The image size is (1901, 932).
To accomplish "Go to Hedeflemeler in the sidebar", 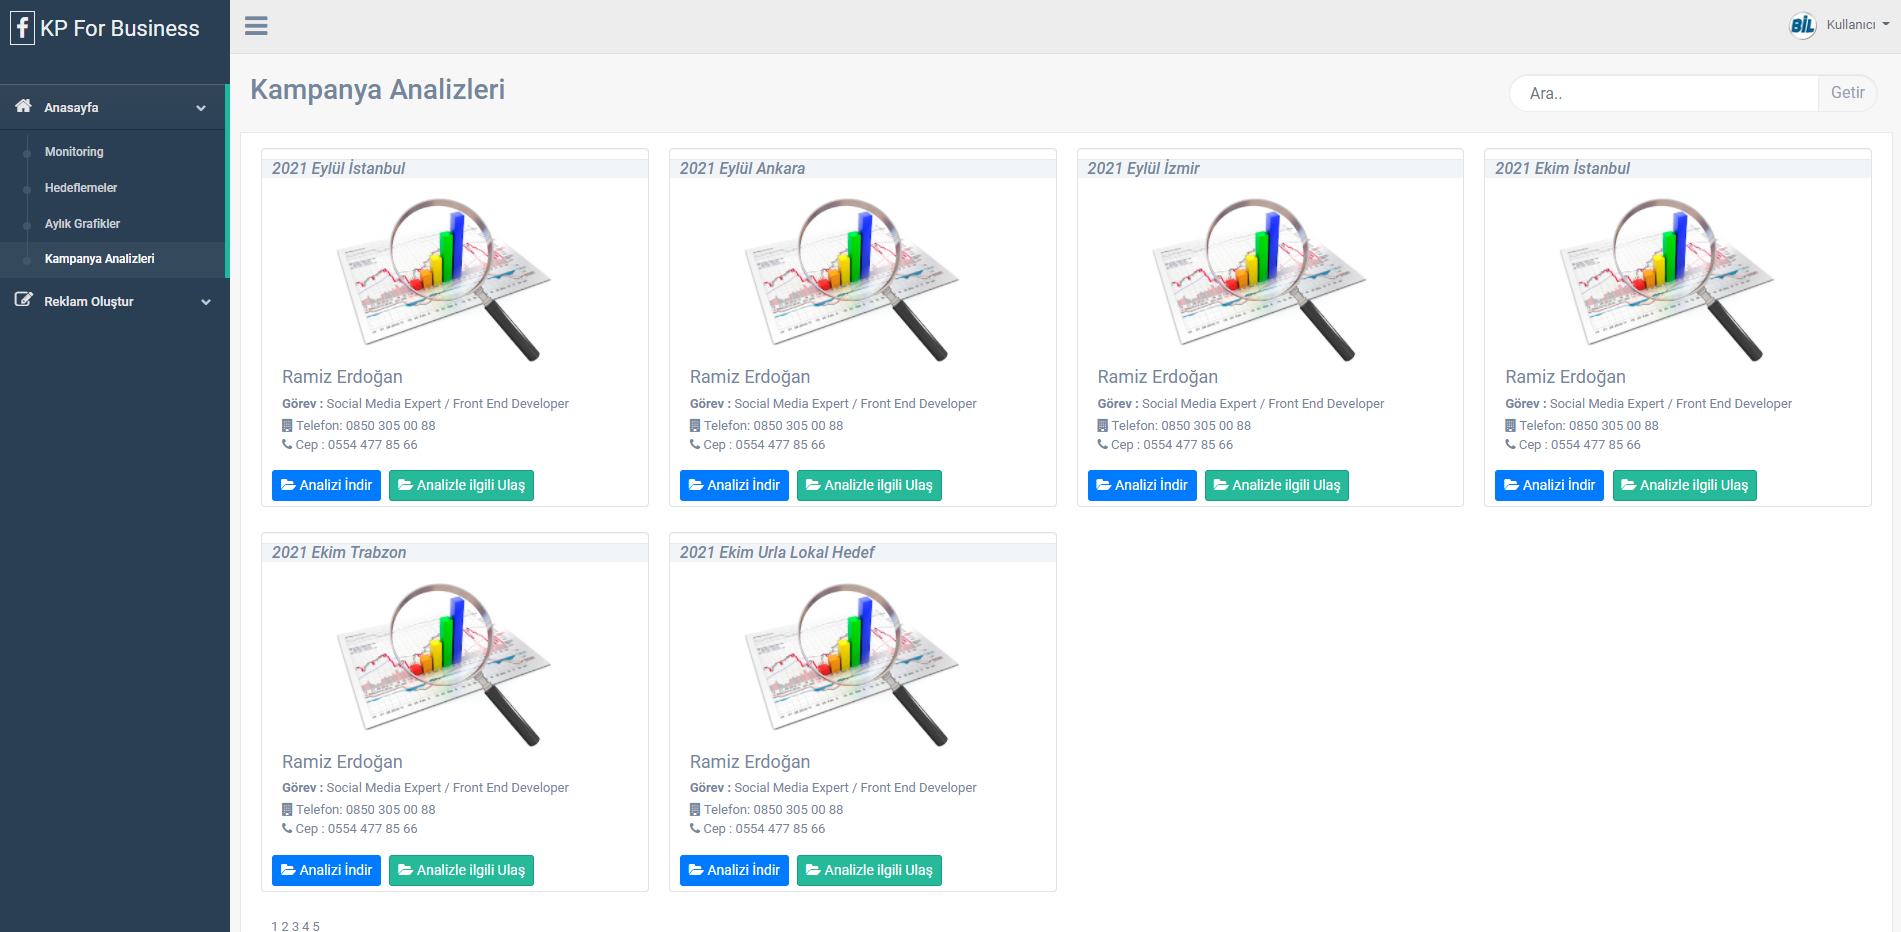I will coord(81,188).
